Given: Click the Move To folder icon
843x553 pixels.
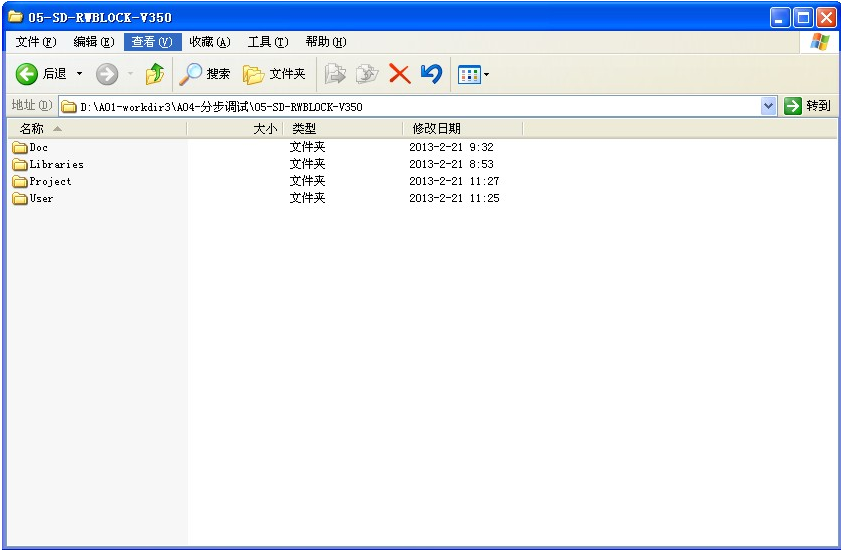Looking at the screenshot, I should (335, 74).
